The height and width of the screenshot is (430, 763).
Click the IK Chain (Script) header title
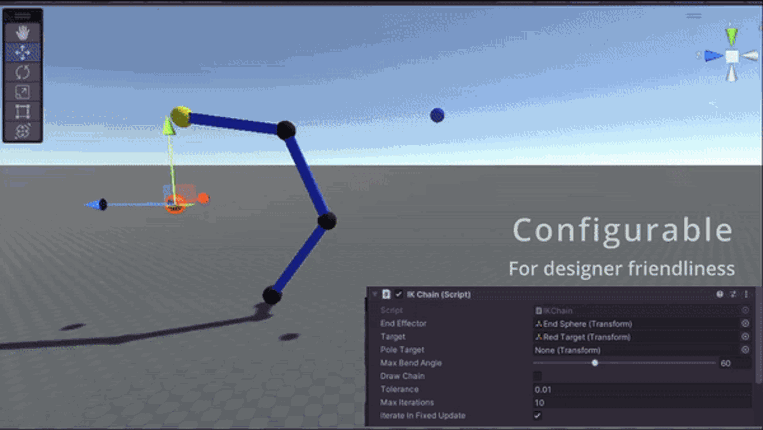point(438,294)
